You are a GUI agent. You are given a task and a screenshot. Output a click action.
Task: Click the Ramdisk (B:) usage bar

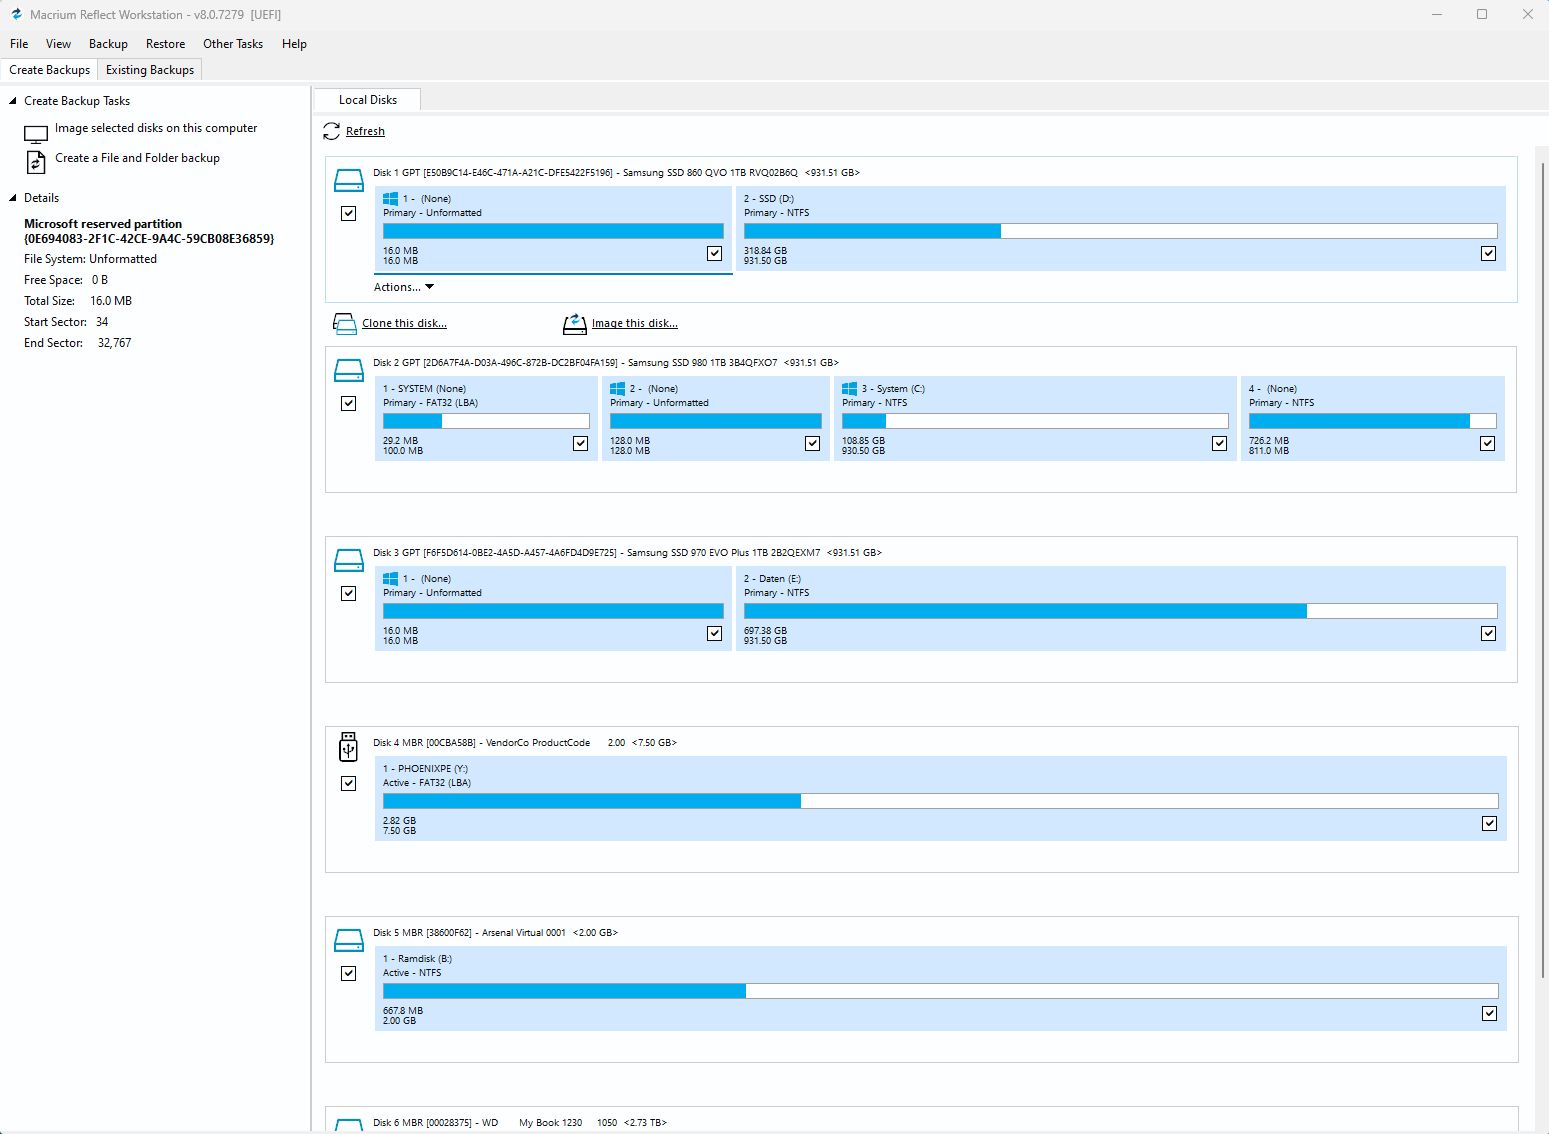pyautogui.click(x=940, y=991)
